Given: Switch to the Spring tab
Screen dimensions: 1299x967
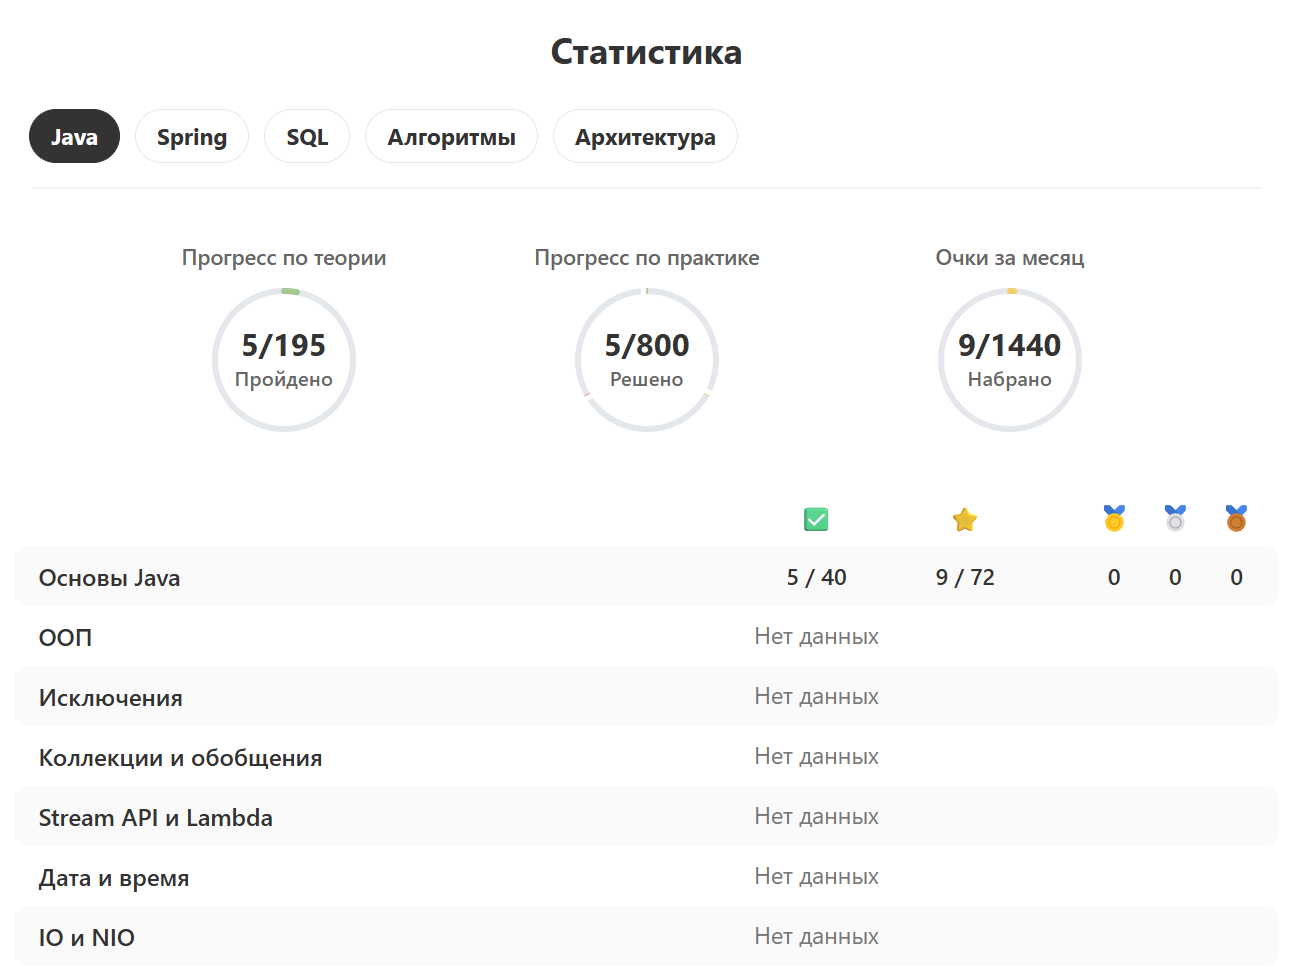Looking at the screenshot, I should coord(192,136).
